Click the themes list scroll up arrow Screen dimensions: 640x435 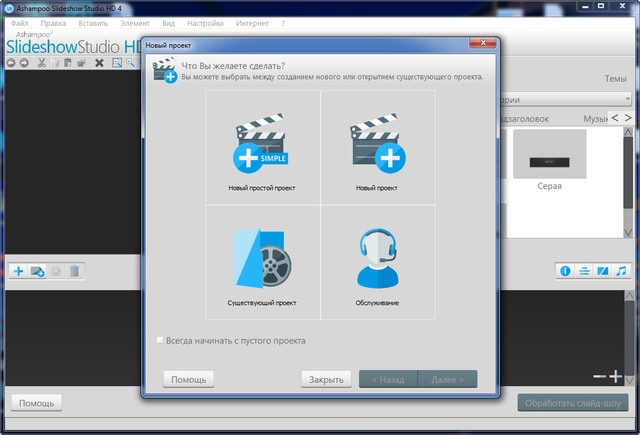click(x=628, y=132)
